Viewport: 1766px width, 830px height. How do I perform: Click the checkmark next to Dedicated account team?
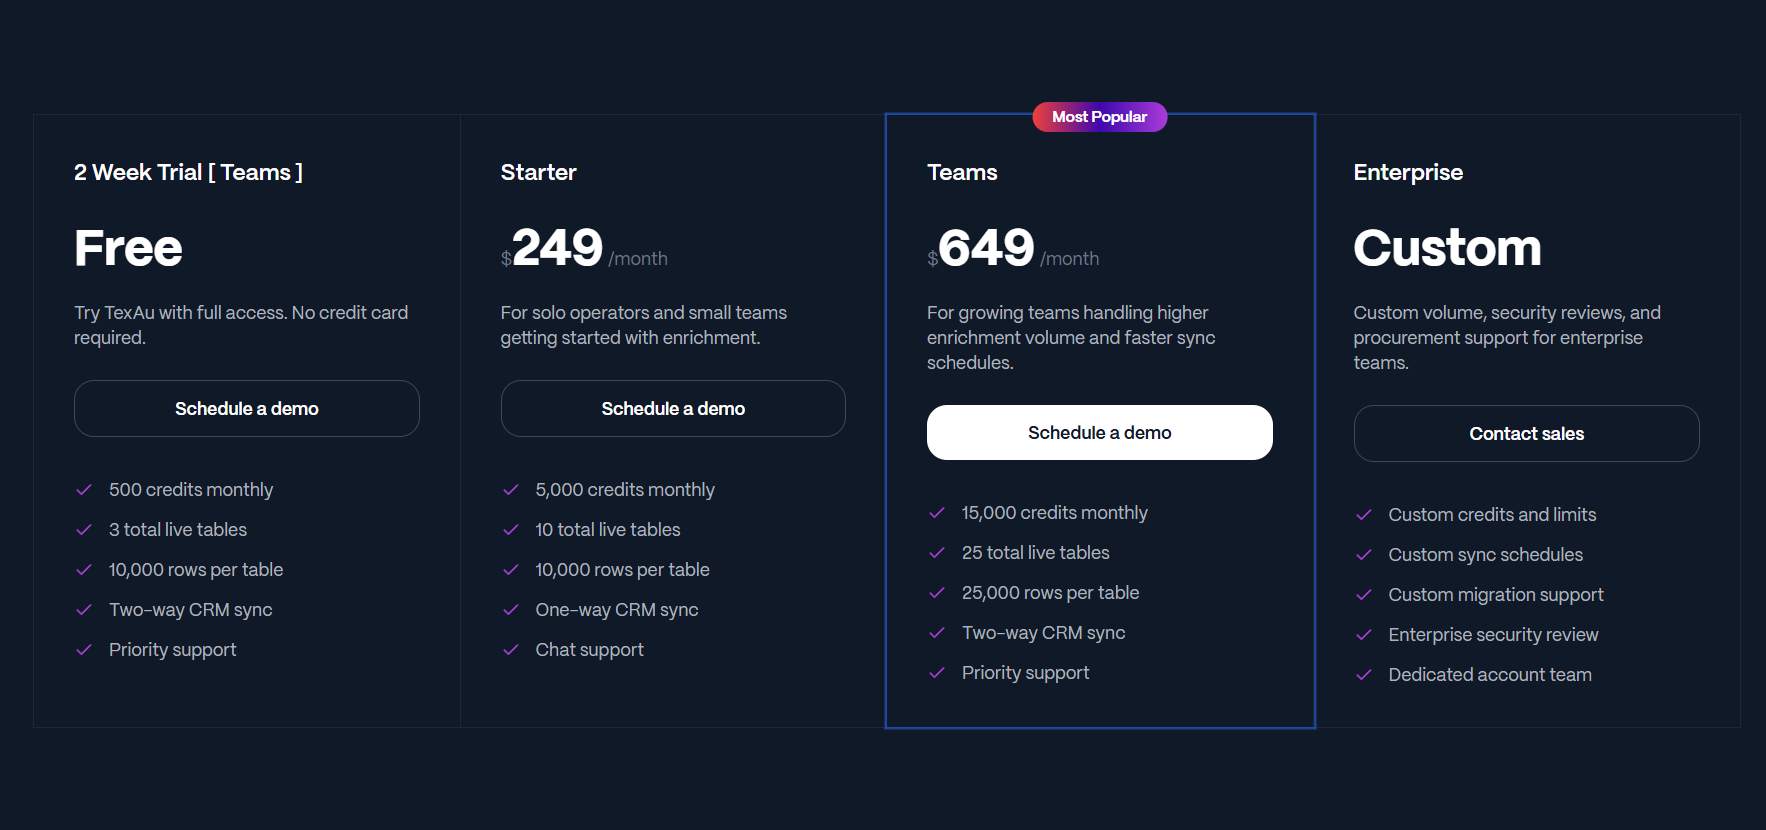[1363, 674]
